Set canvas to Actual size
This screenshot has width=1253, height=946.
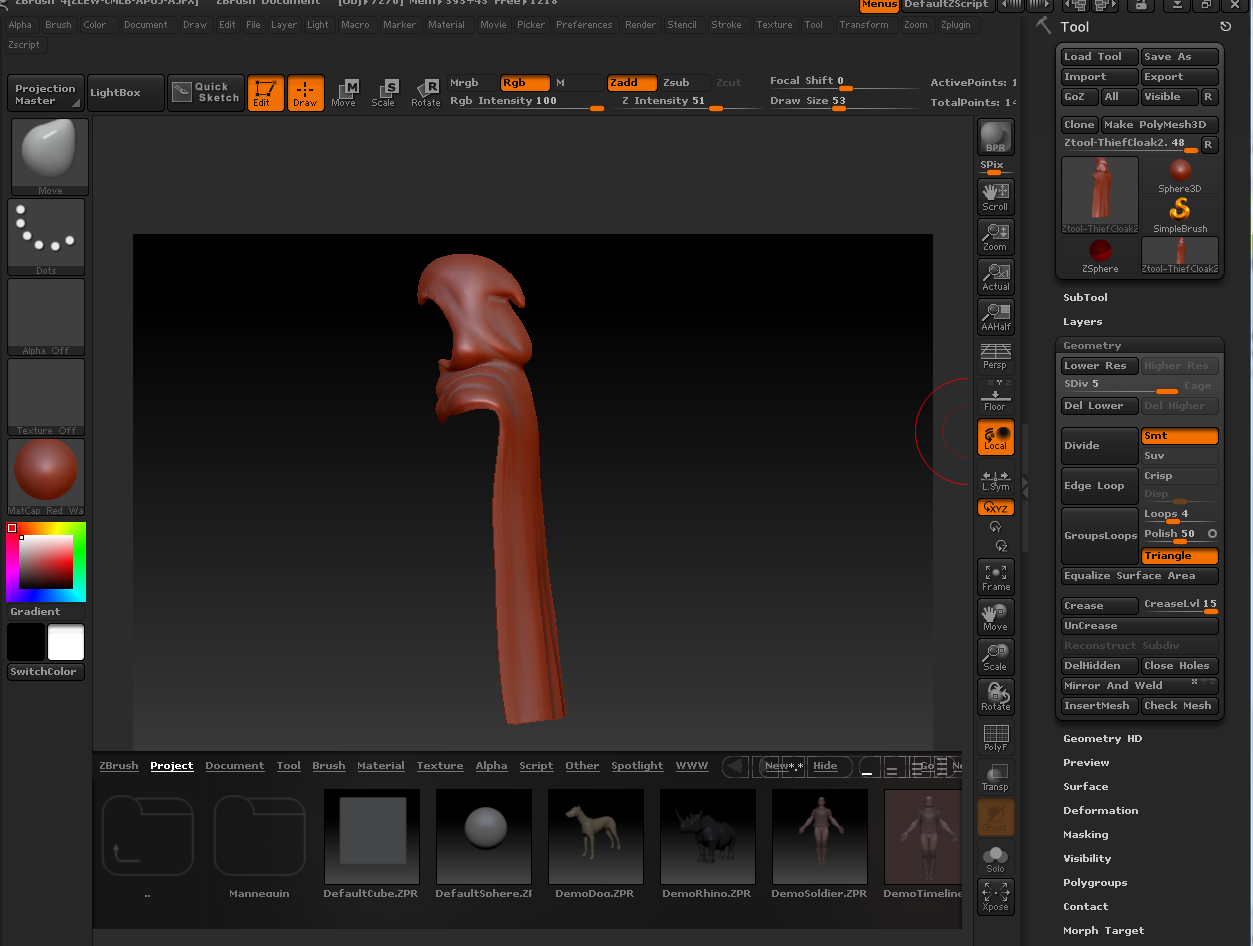point(995,277)
